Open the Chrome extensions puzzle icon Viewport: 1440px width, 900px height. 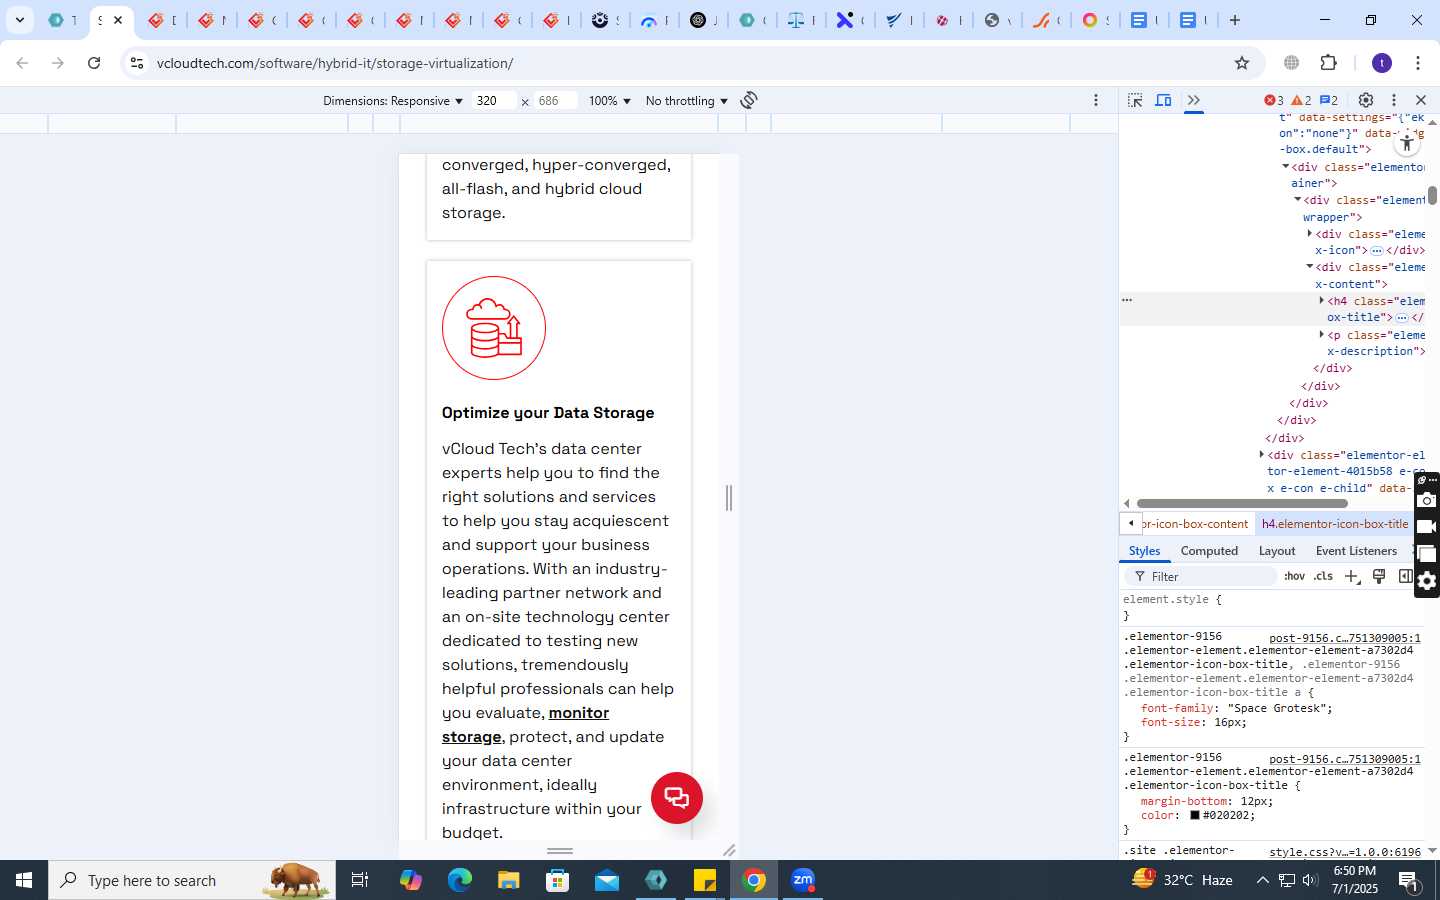tap(1328, 63)
